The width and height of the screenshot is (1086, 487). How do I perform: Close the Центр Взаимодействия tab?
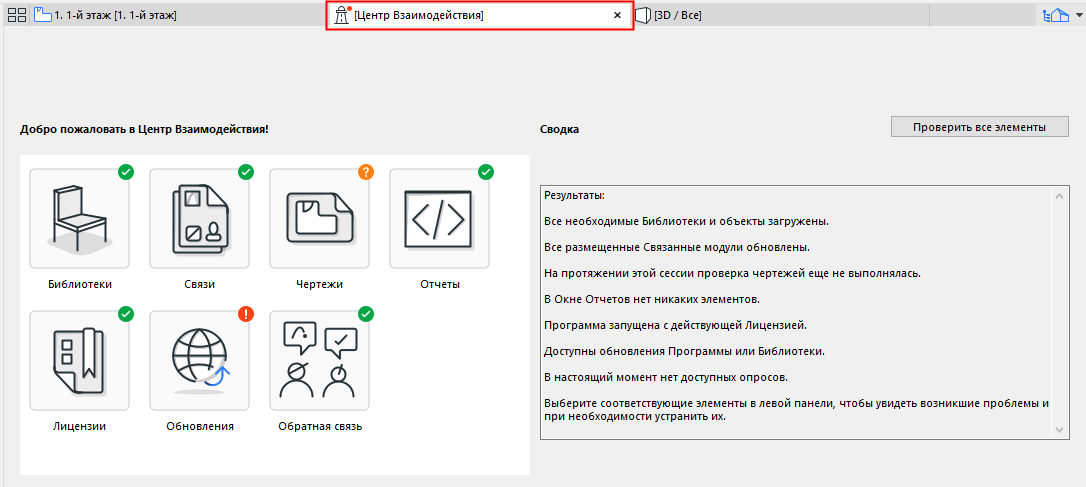[x=617, y=15]
